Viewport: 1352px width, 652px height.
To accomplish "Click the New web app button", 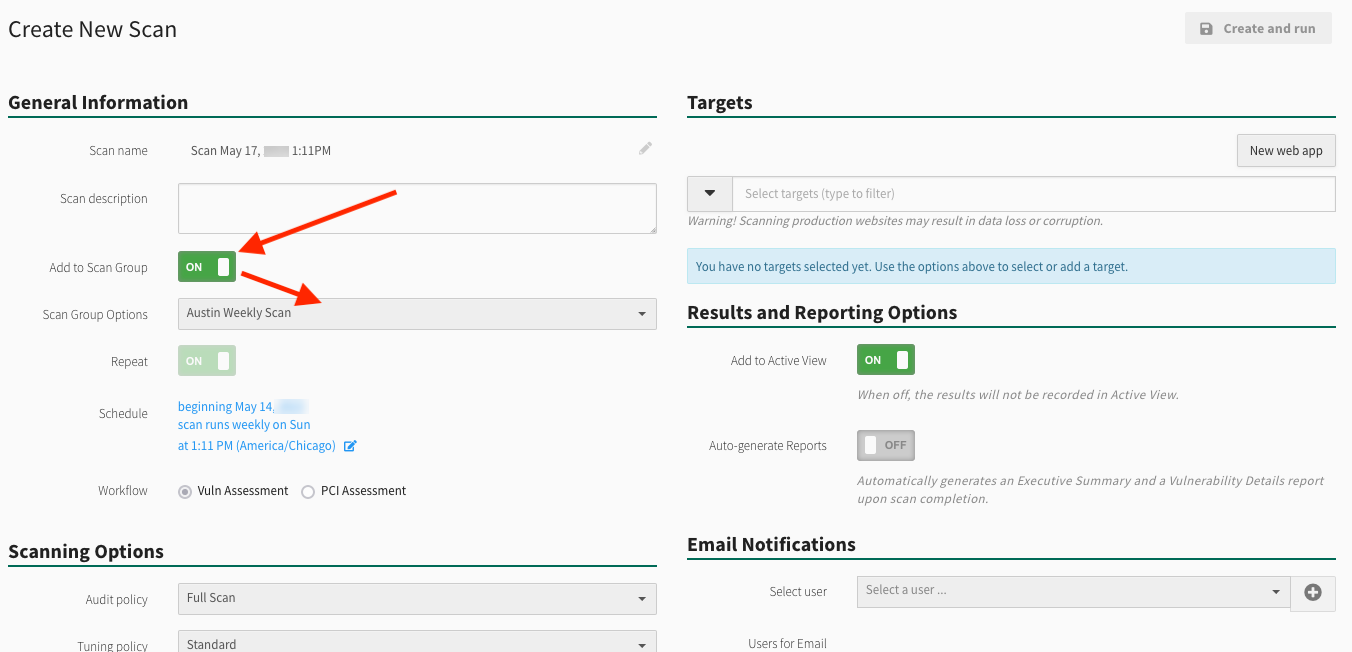I will pyautogui.click(x=1285, y=151).
